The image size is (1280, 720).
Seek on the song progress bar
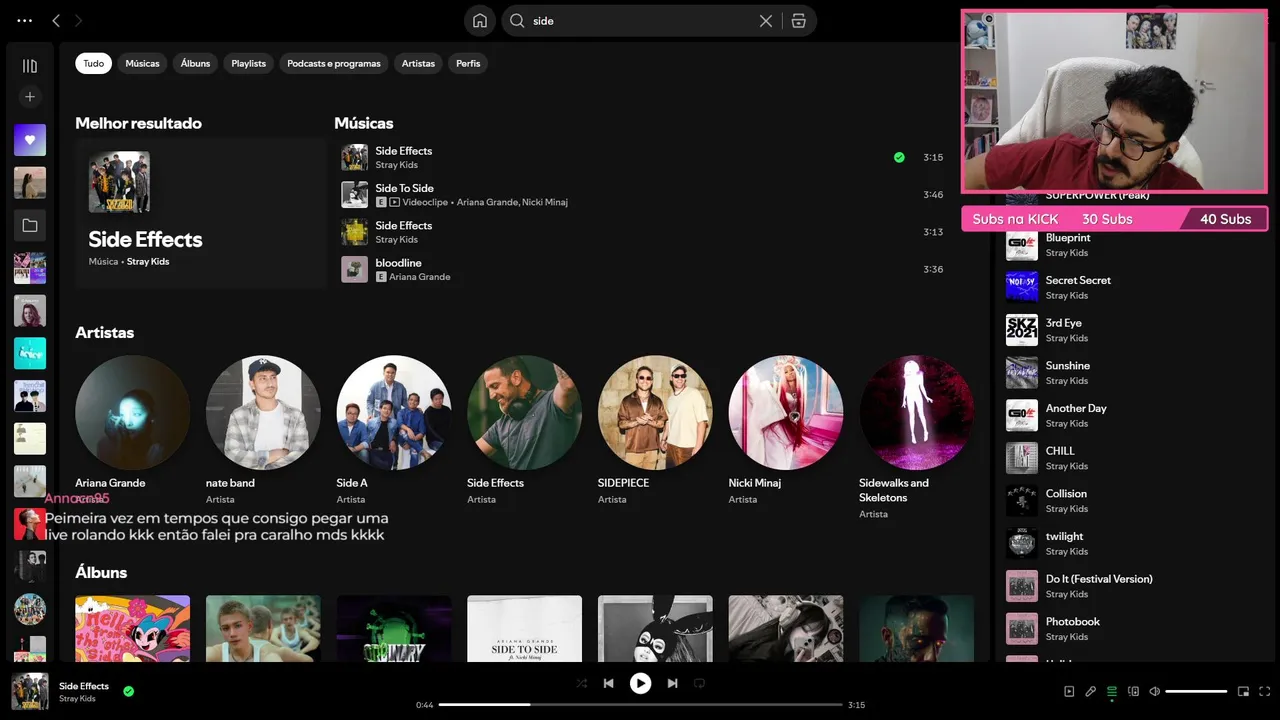tap(640, 705)
